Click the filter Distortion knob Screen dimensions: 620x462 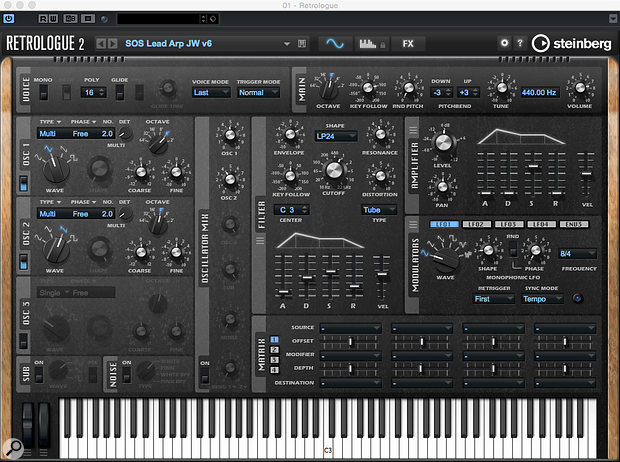point(380,176)
